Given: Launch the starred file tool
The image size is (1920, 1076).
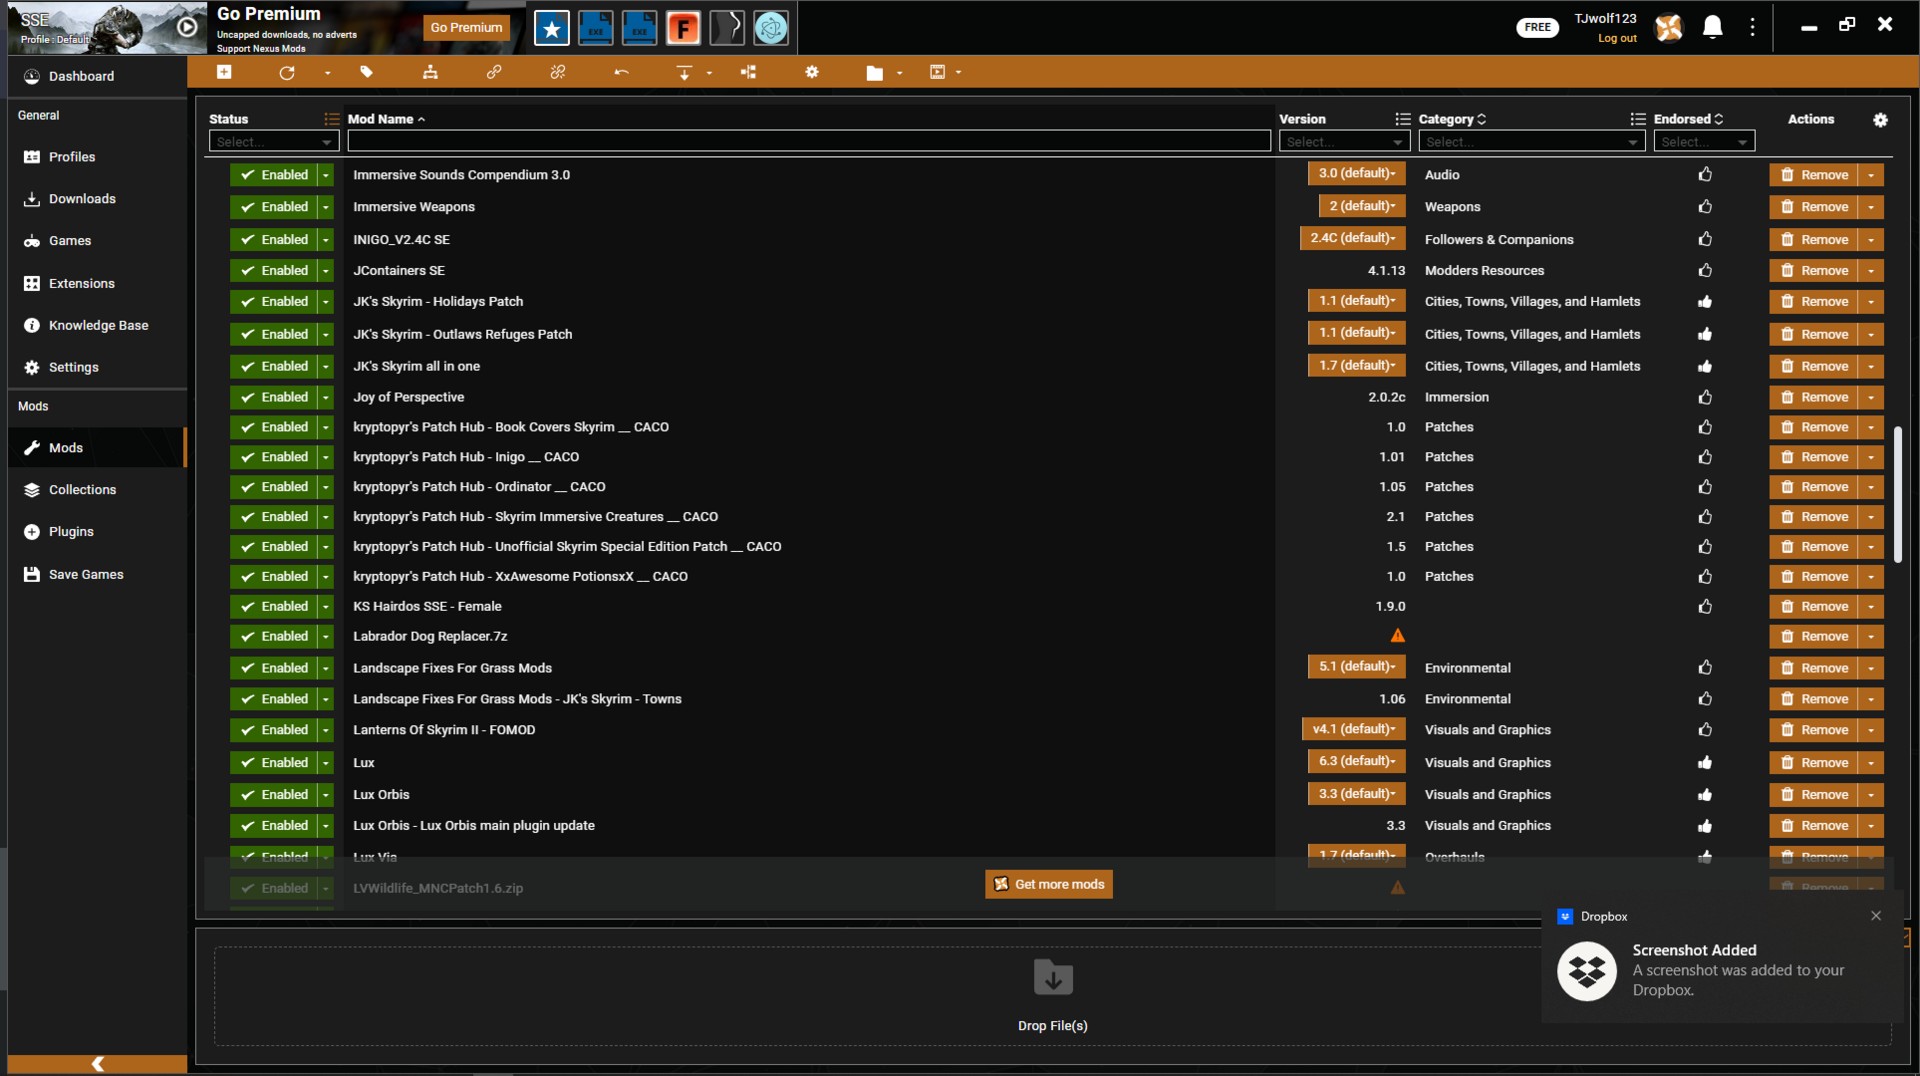Looking at the screenshot, I should (x=551, y=28).
